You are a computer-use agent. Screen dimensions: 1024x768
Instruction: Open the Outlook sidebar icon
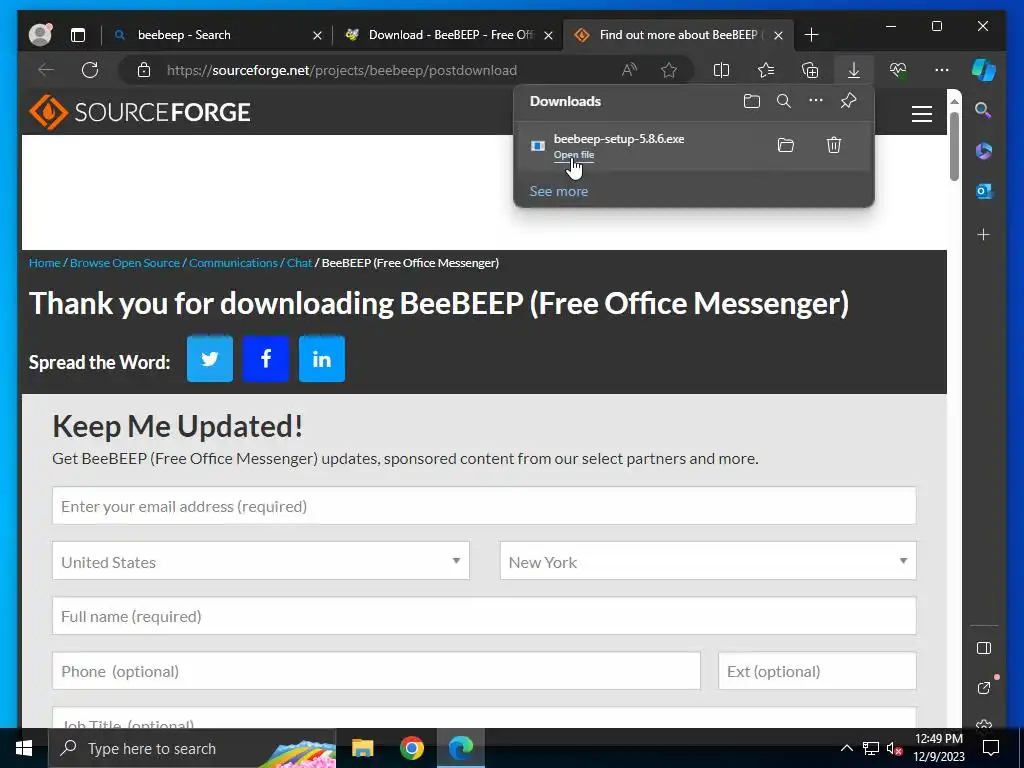click(x=984, y=191)
